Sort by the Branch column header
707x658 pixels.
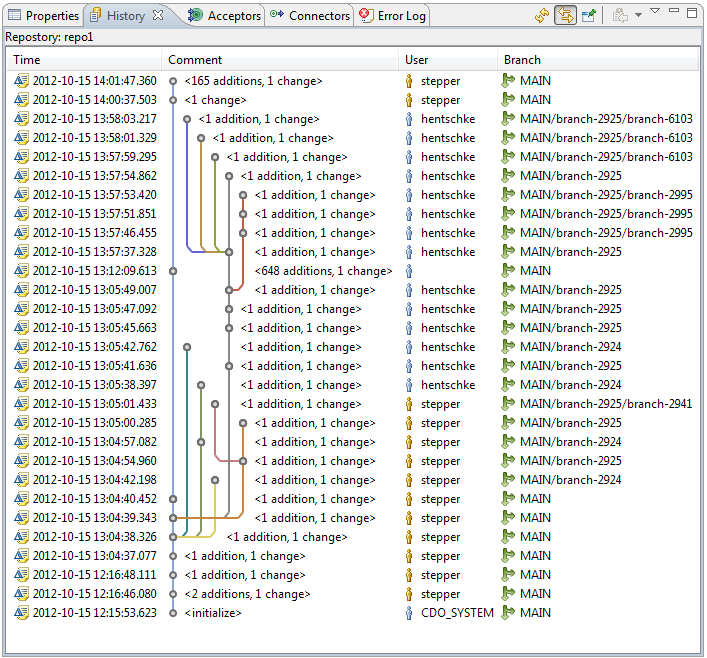598,60
